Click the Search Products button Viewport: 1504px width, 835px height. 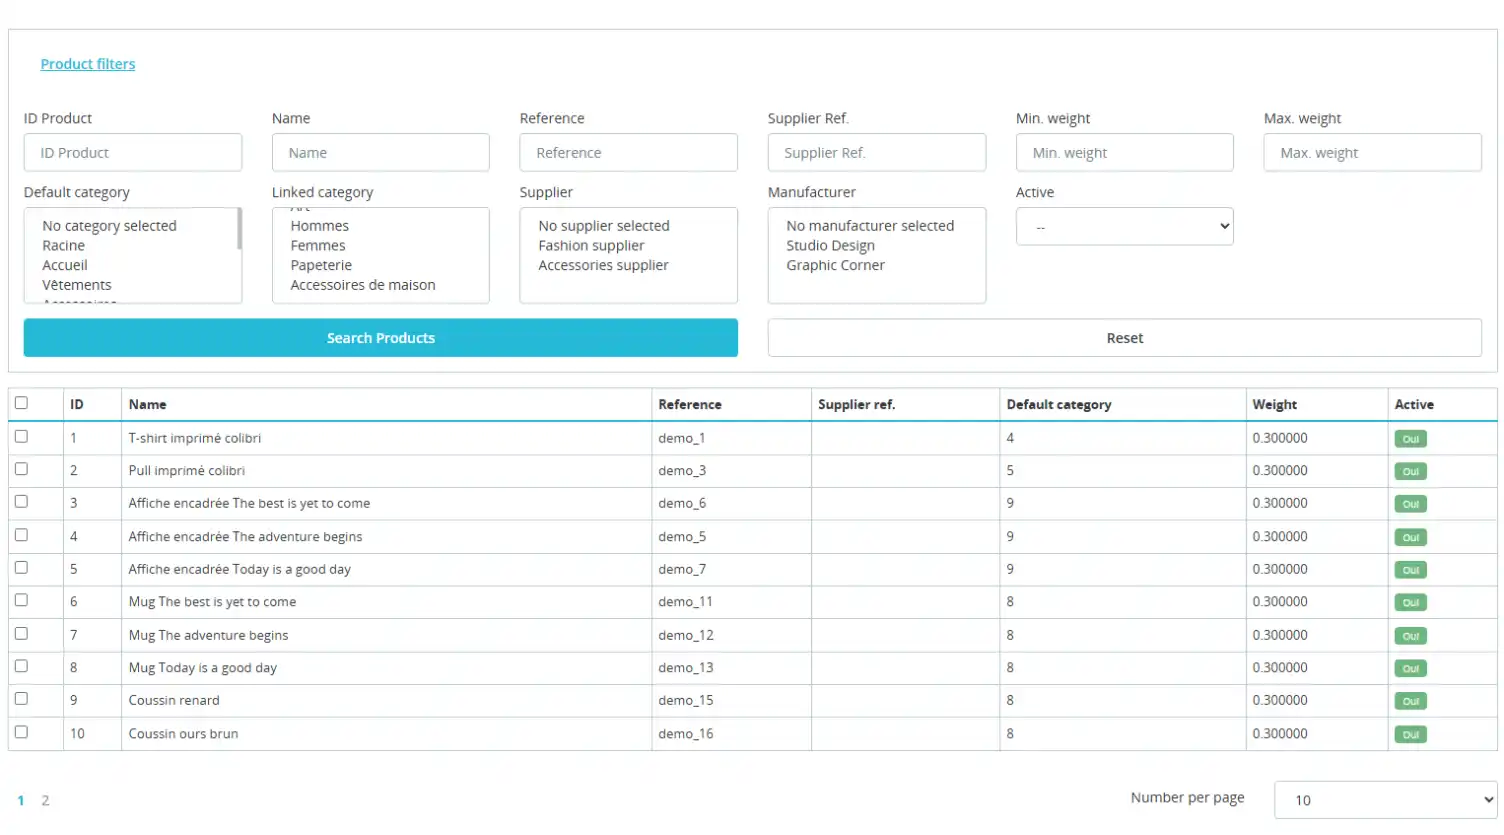point(380,338)
